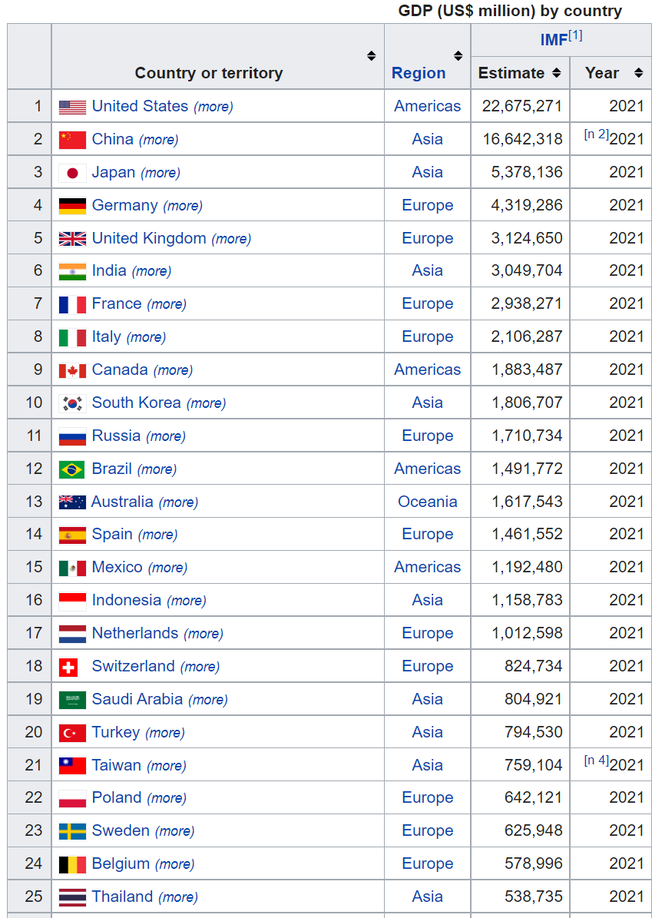This screenshot has width=652, height=918.
Task: Click the Australia flag icon
Action: pos(73,502)
